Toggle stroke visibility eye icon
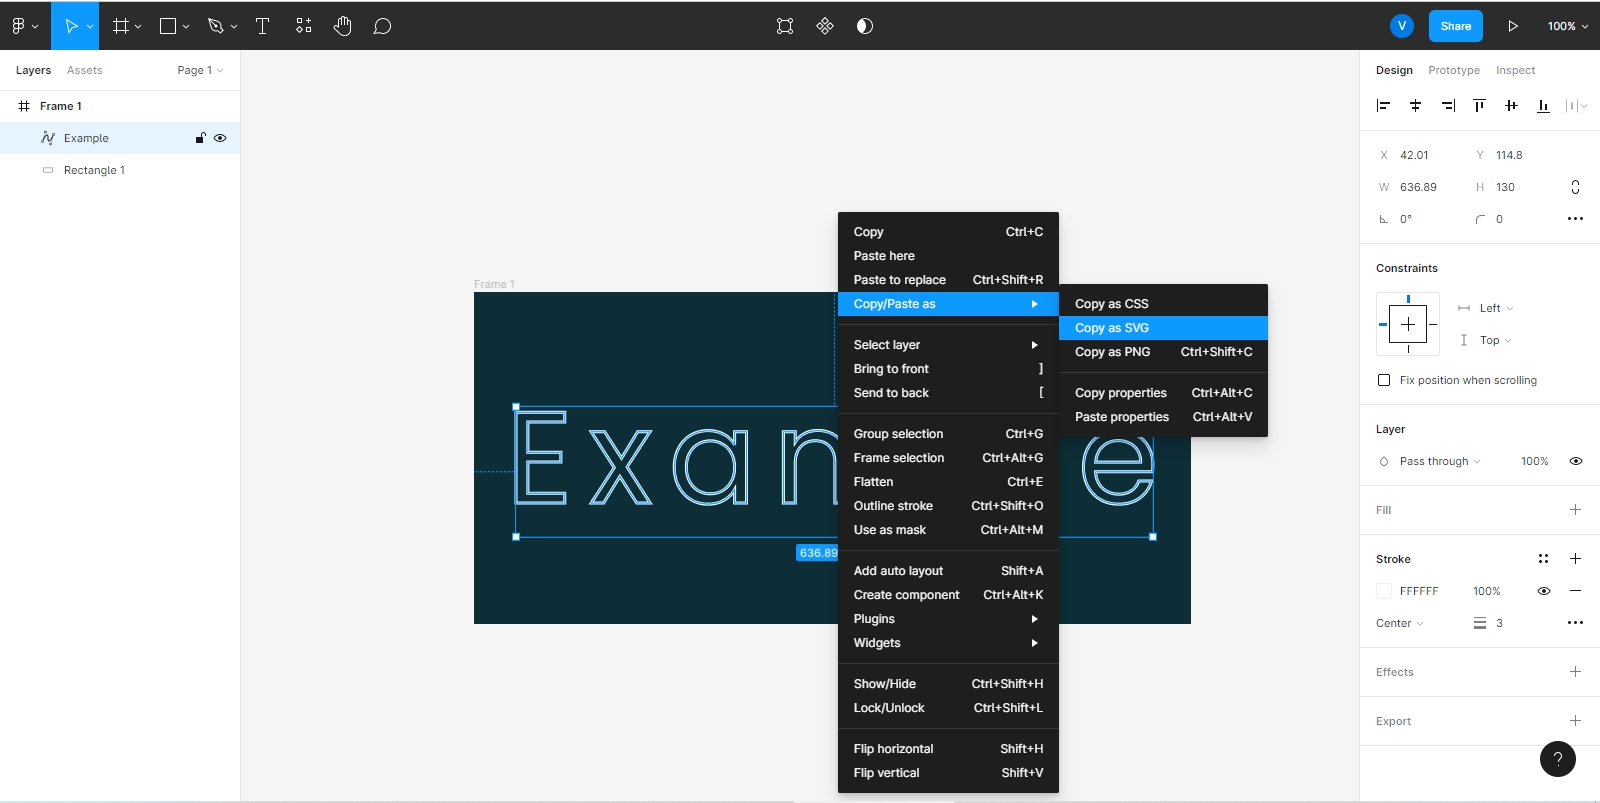The image size is (1600, 803). tap(1543, 591)
